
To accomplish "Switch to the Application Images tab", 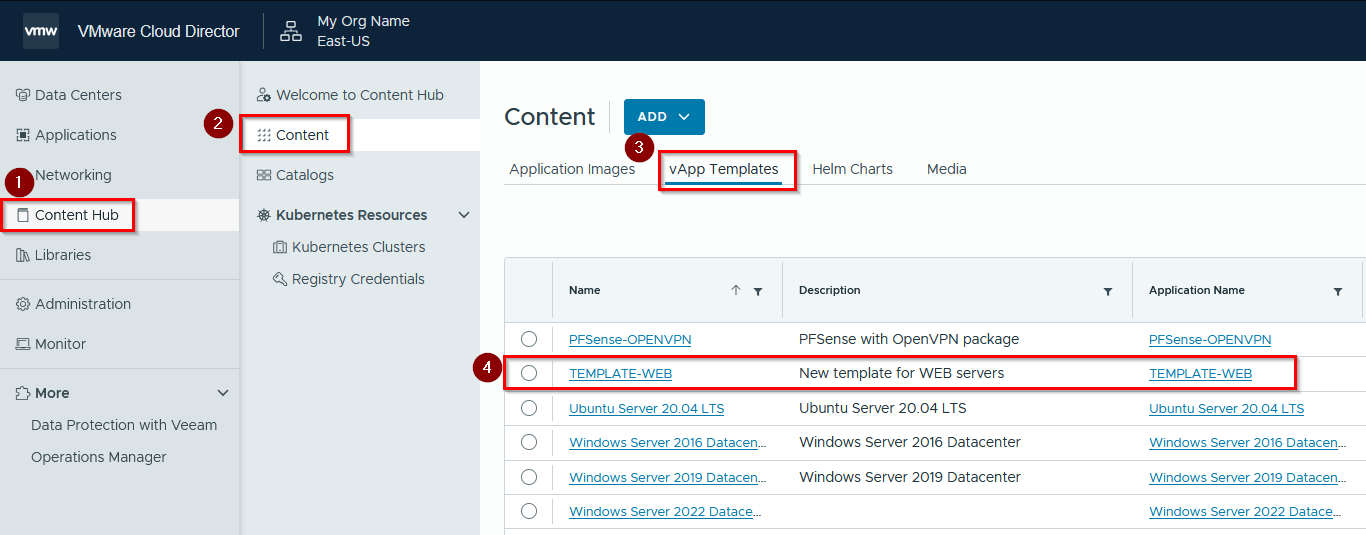I will [572, 169].
